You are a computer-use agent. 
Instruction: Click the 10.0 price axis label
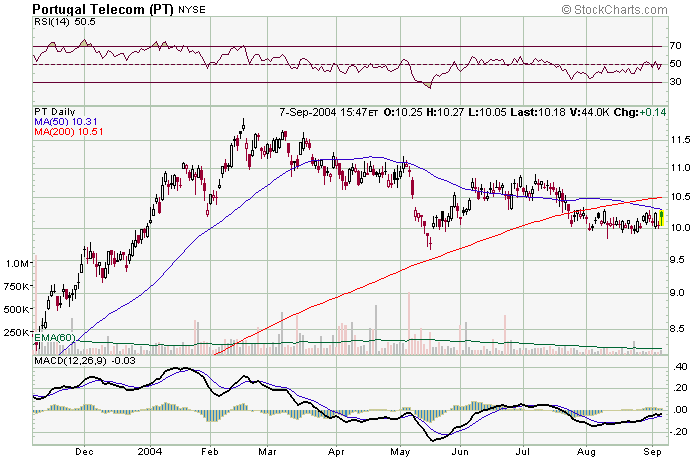pos(680,228)
